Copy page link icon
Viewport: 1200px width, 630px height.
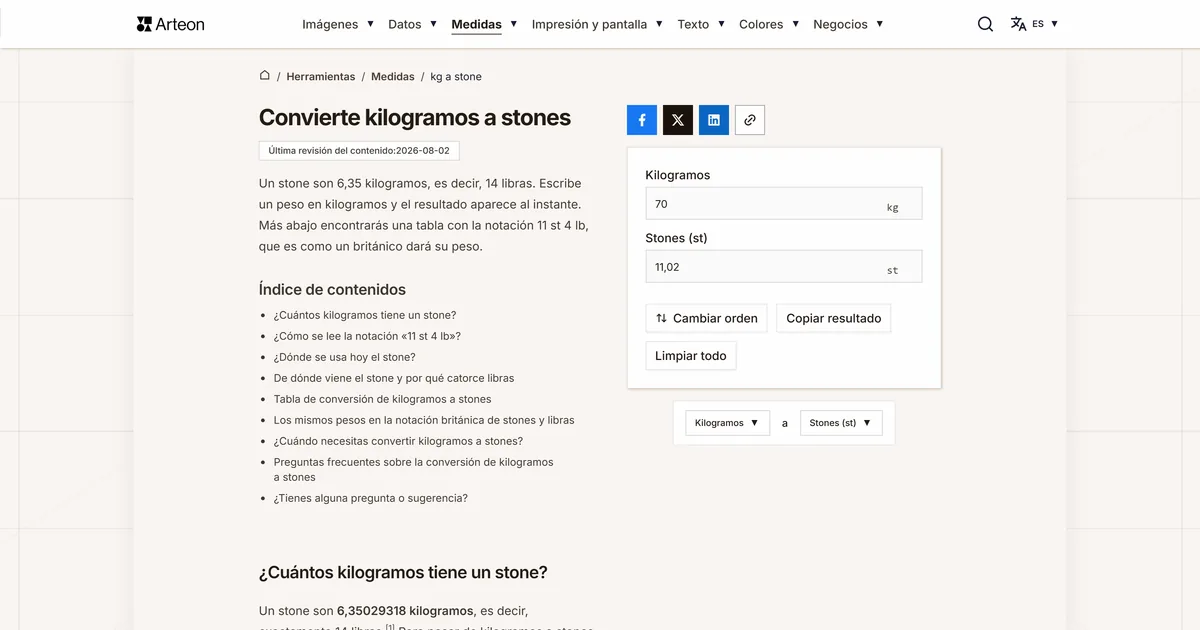coord(750,120)
